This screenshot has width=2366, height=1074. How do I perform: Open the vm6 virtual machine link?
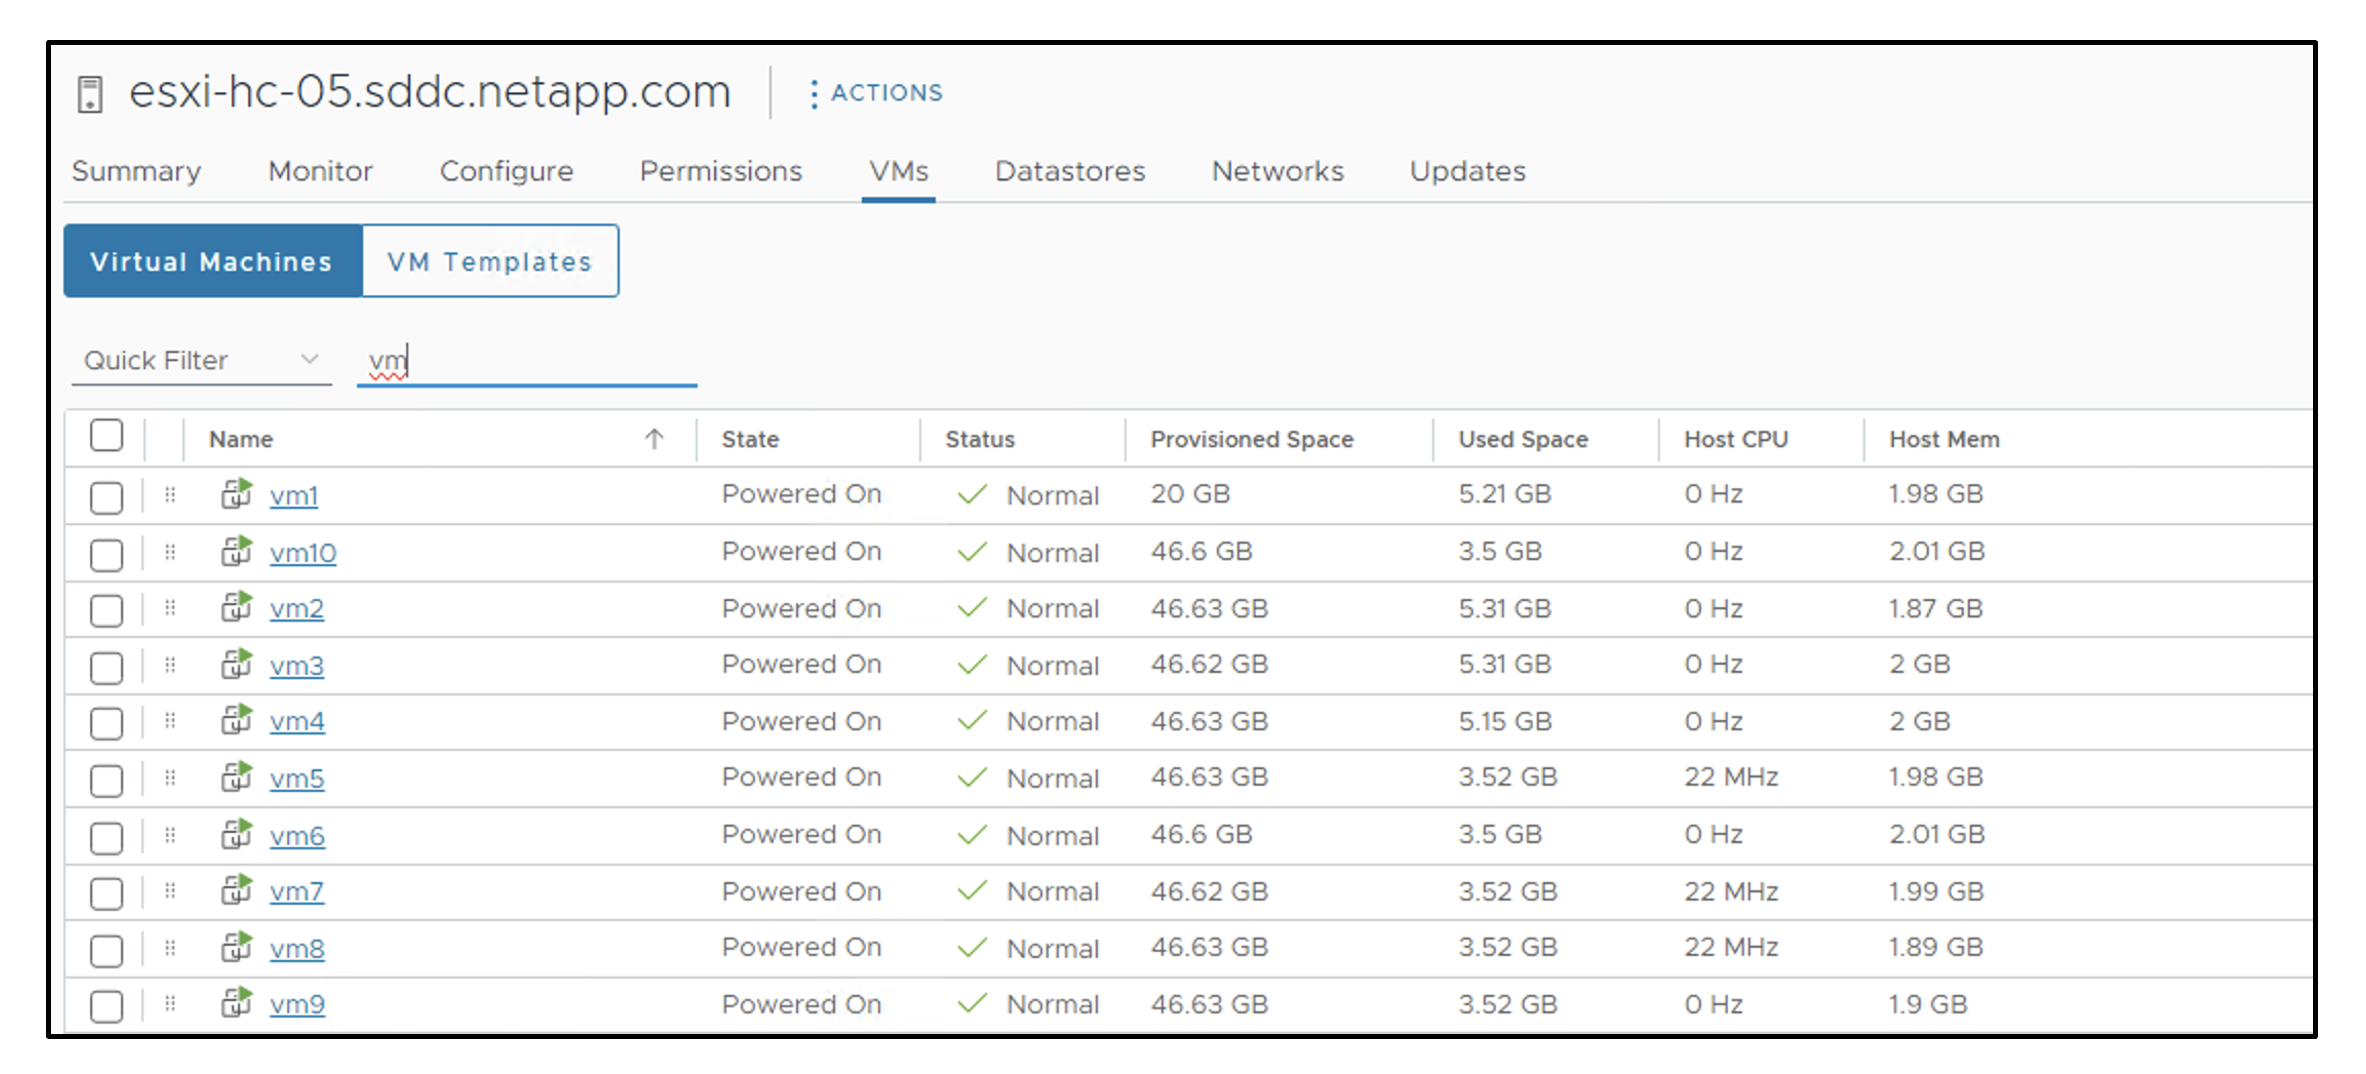click(x=297, y=836)
